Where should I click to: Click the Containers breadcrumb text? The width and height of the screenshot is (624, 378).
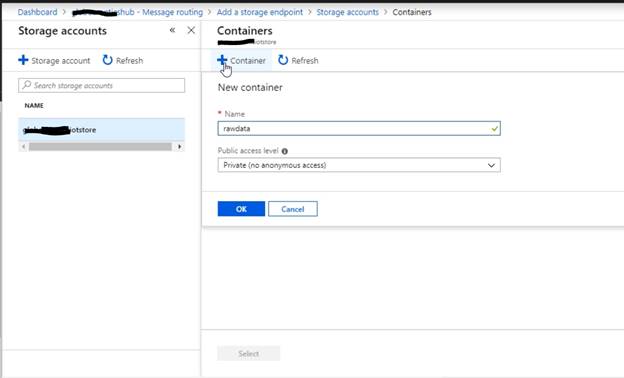click(x=412, y=12)
